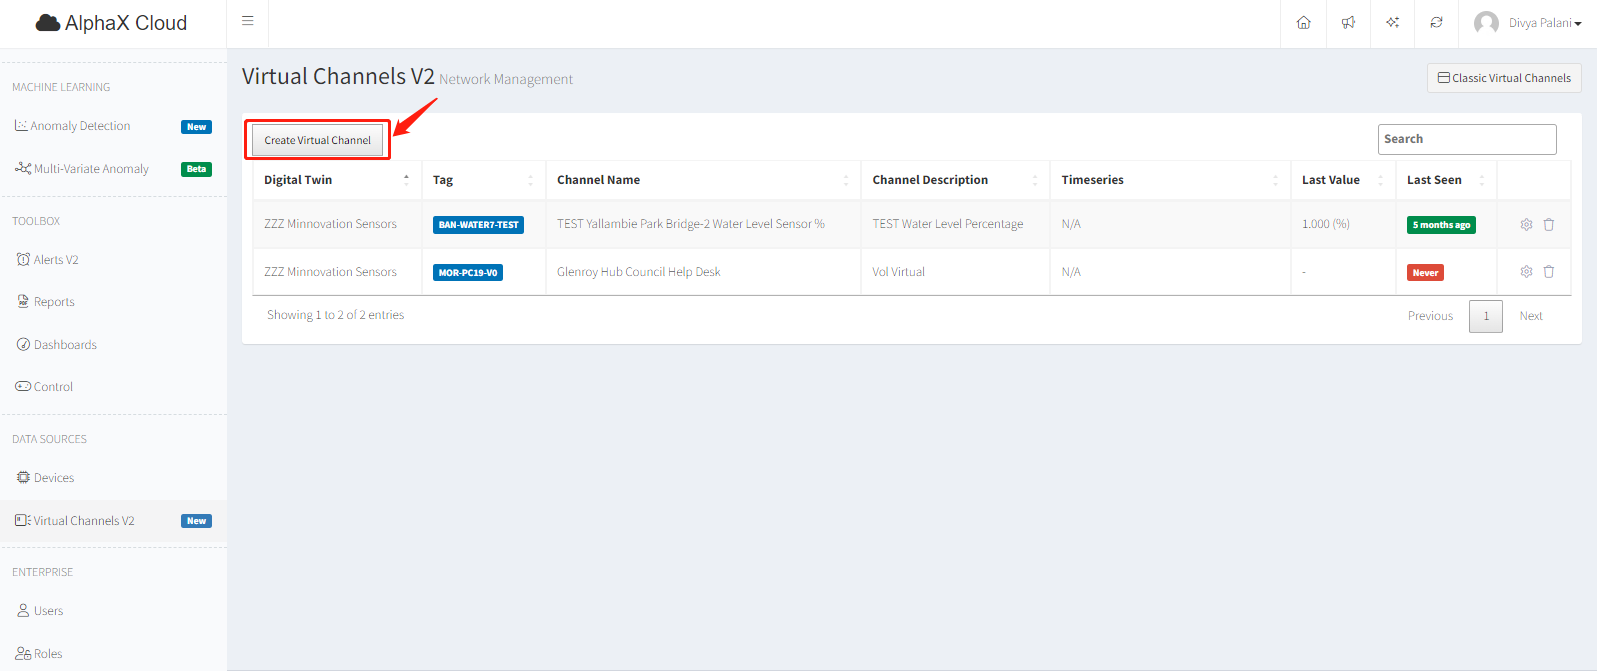
Task: Go to Dashboards in the sidebar
Action: pos(65,345)
